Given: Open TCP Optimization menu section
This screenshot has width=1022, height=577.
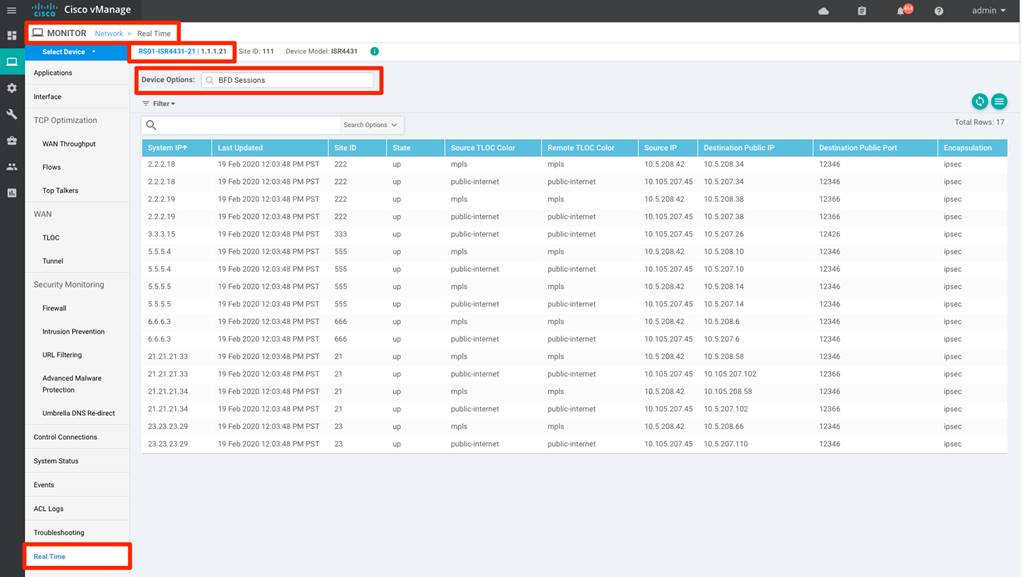Looking at the screenshot, I should (x=65, y=120).
